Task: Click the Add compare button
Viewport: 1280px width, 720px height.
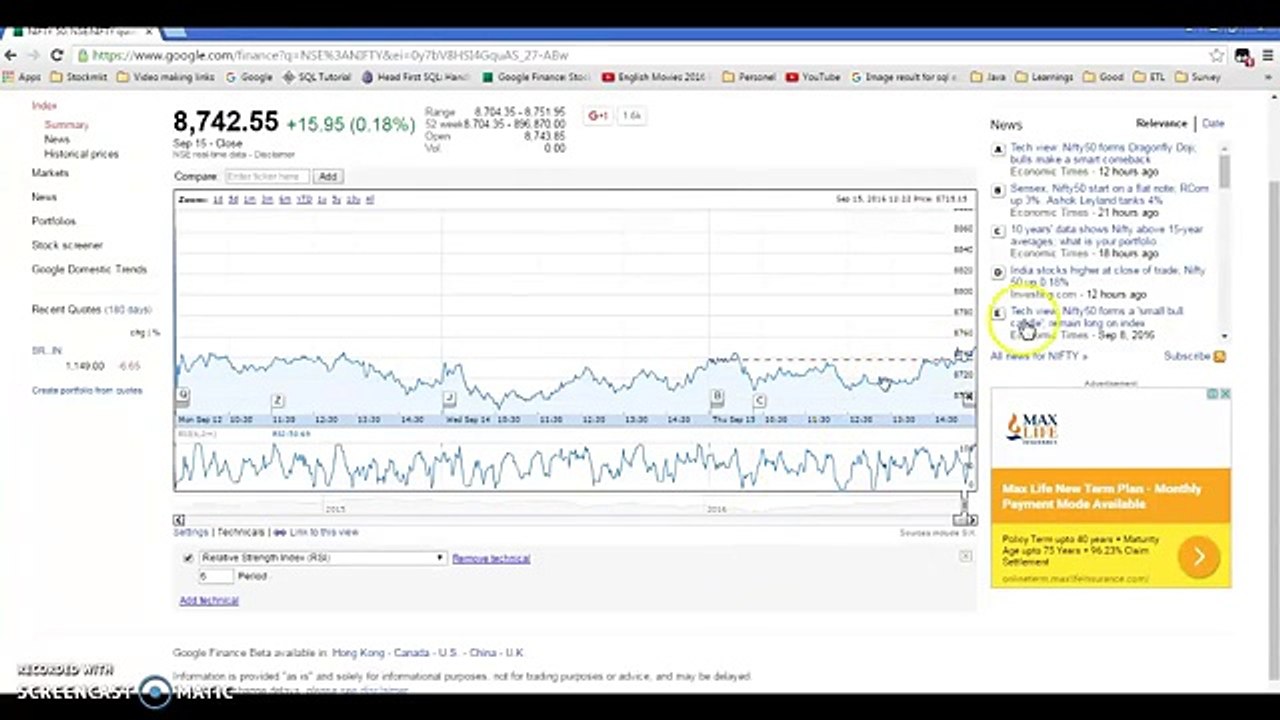Action: [328, 177]
